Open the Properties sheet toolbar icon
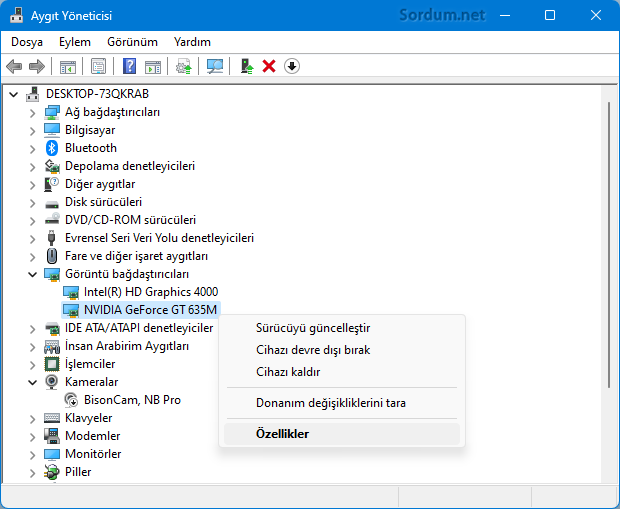The image size is (620, 509). point(98,66)
